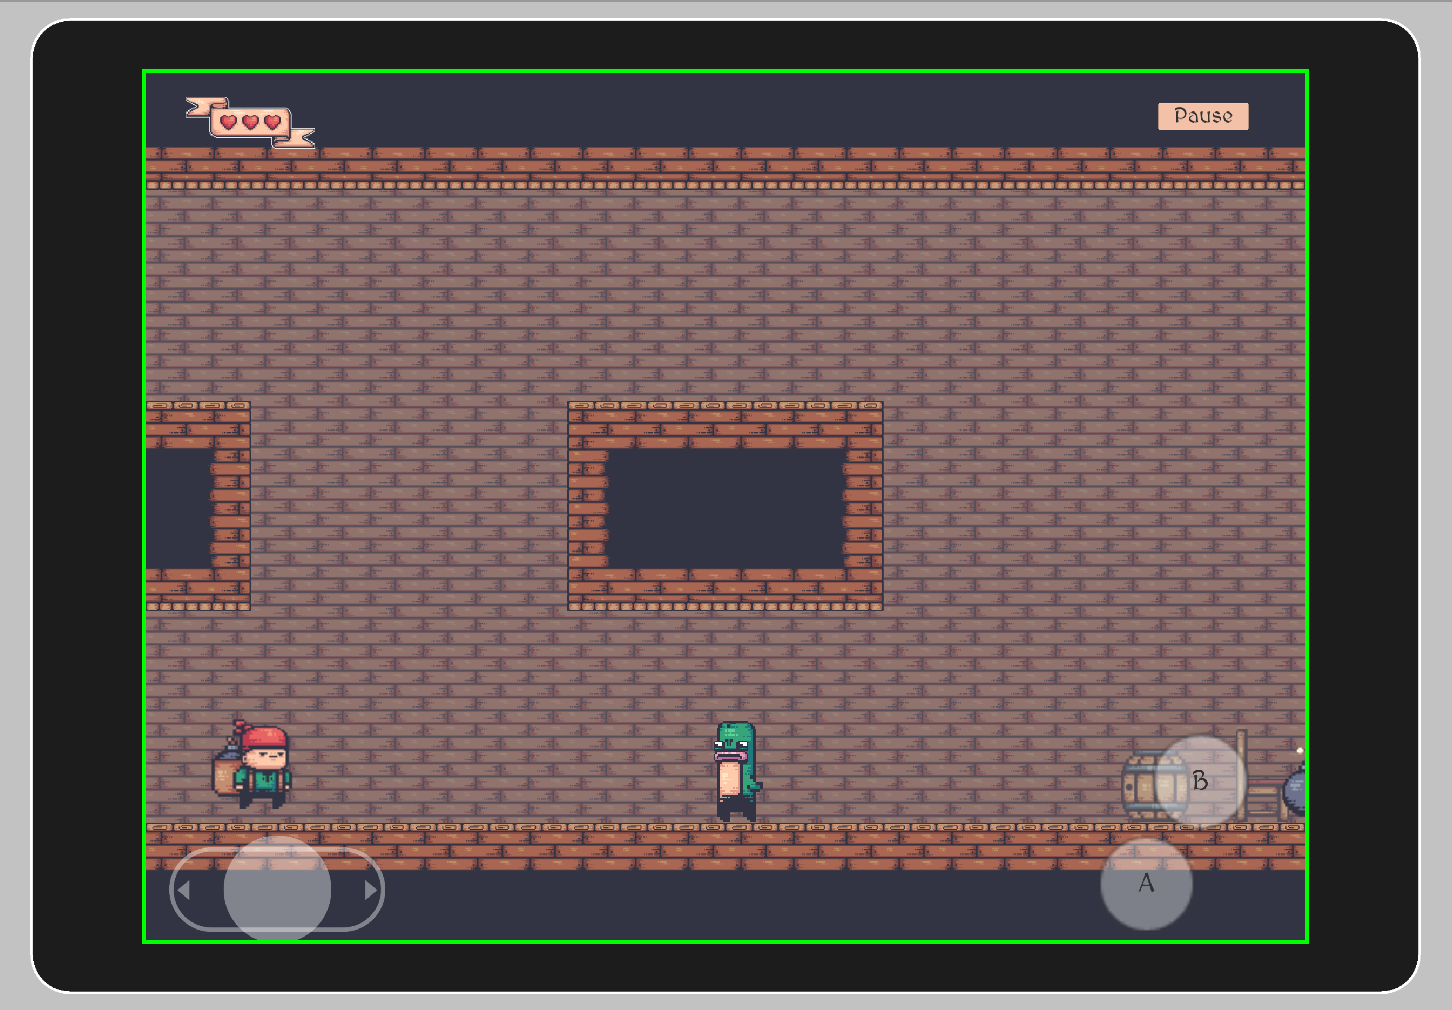Click the three-hearts health banner
The width and height of the screenshot is (1452, 1010).
point(250,122)
